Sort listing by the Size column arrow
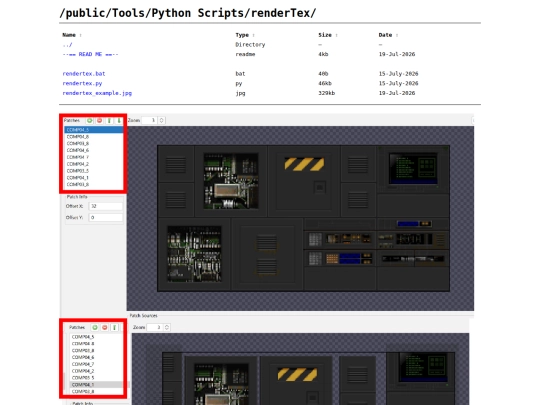 [x=336, y=35]
